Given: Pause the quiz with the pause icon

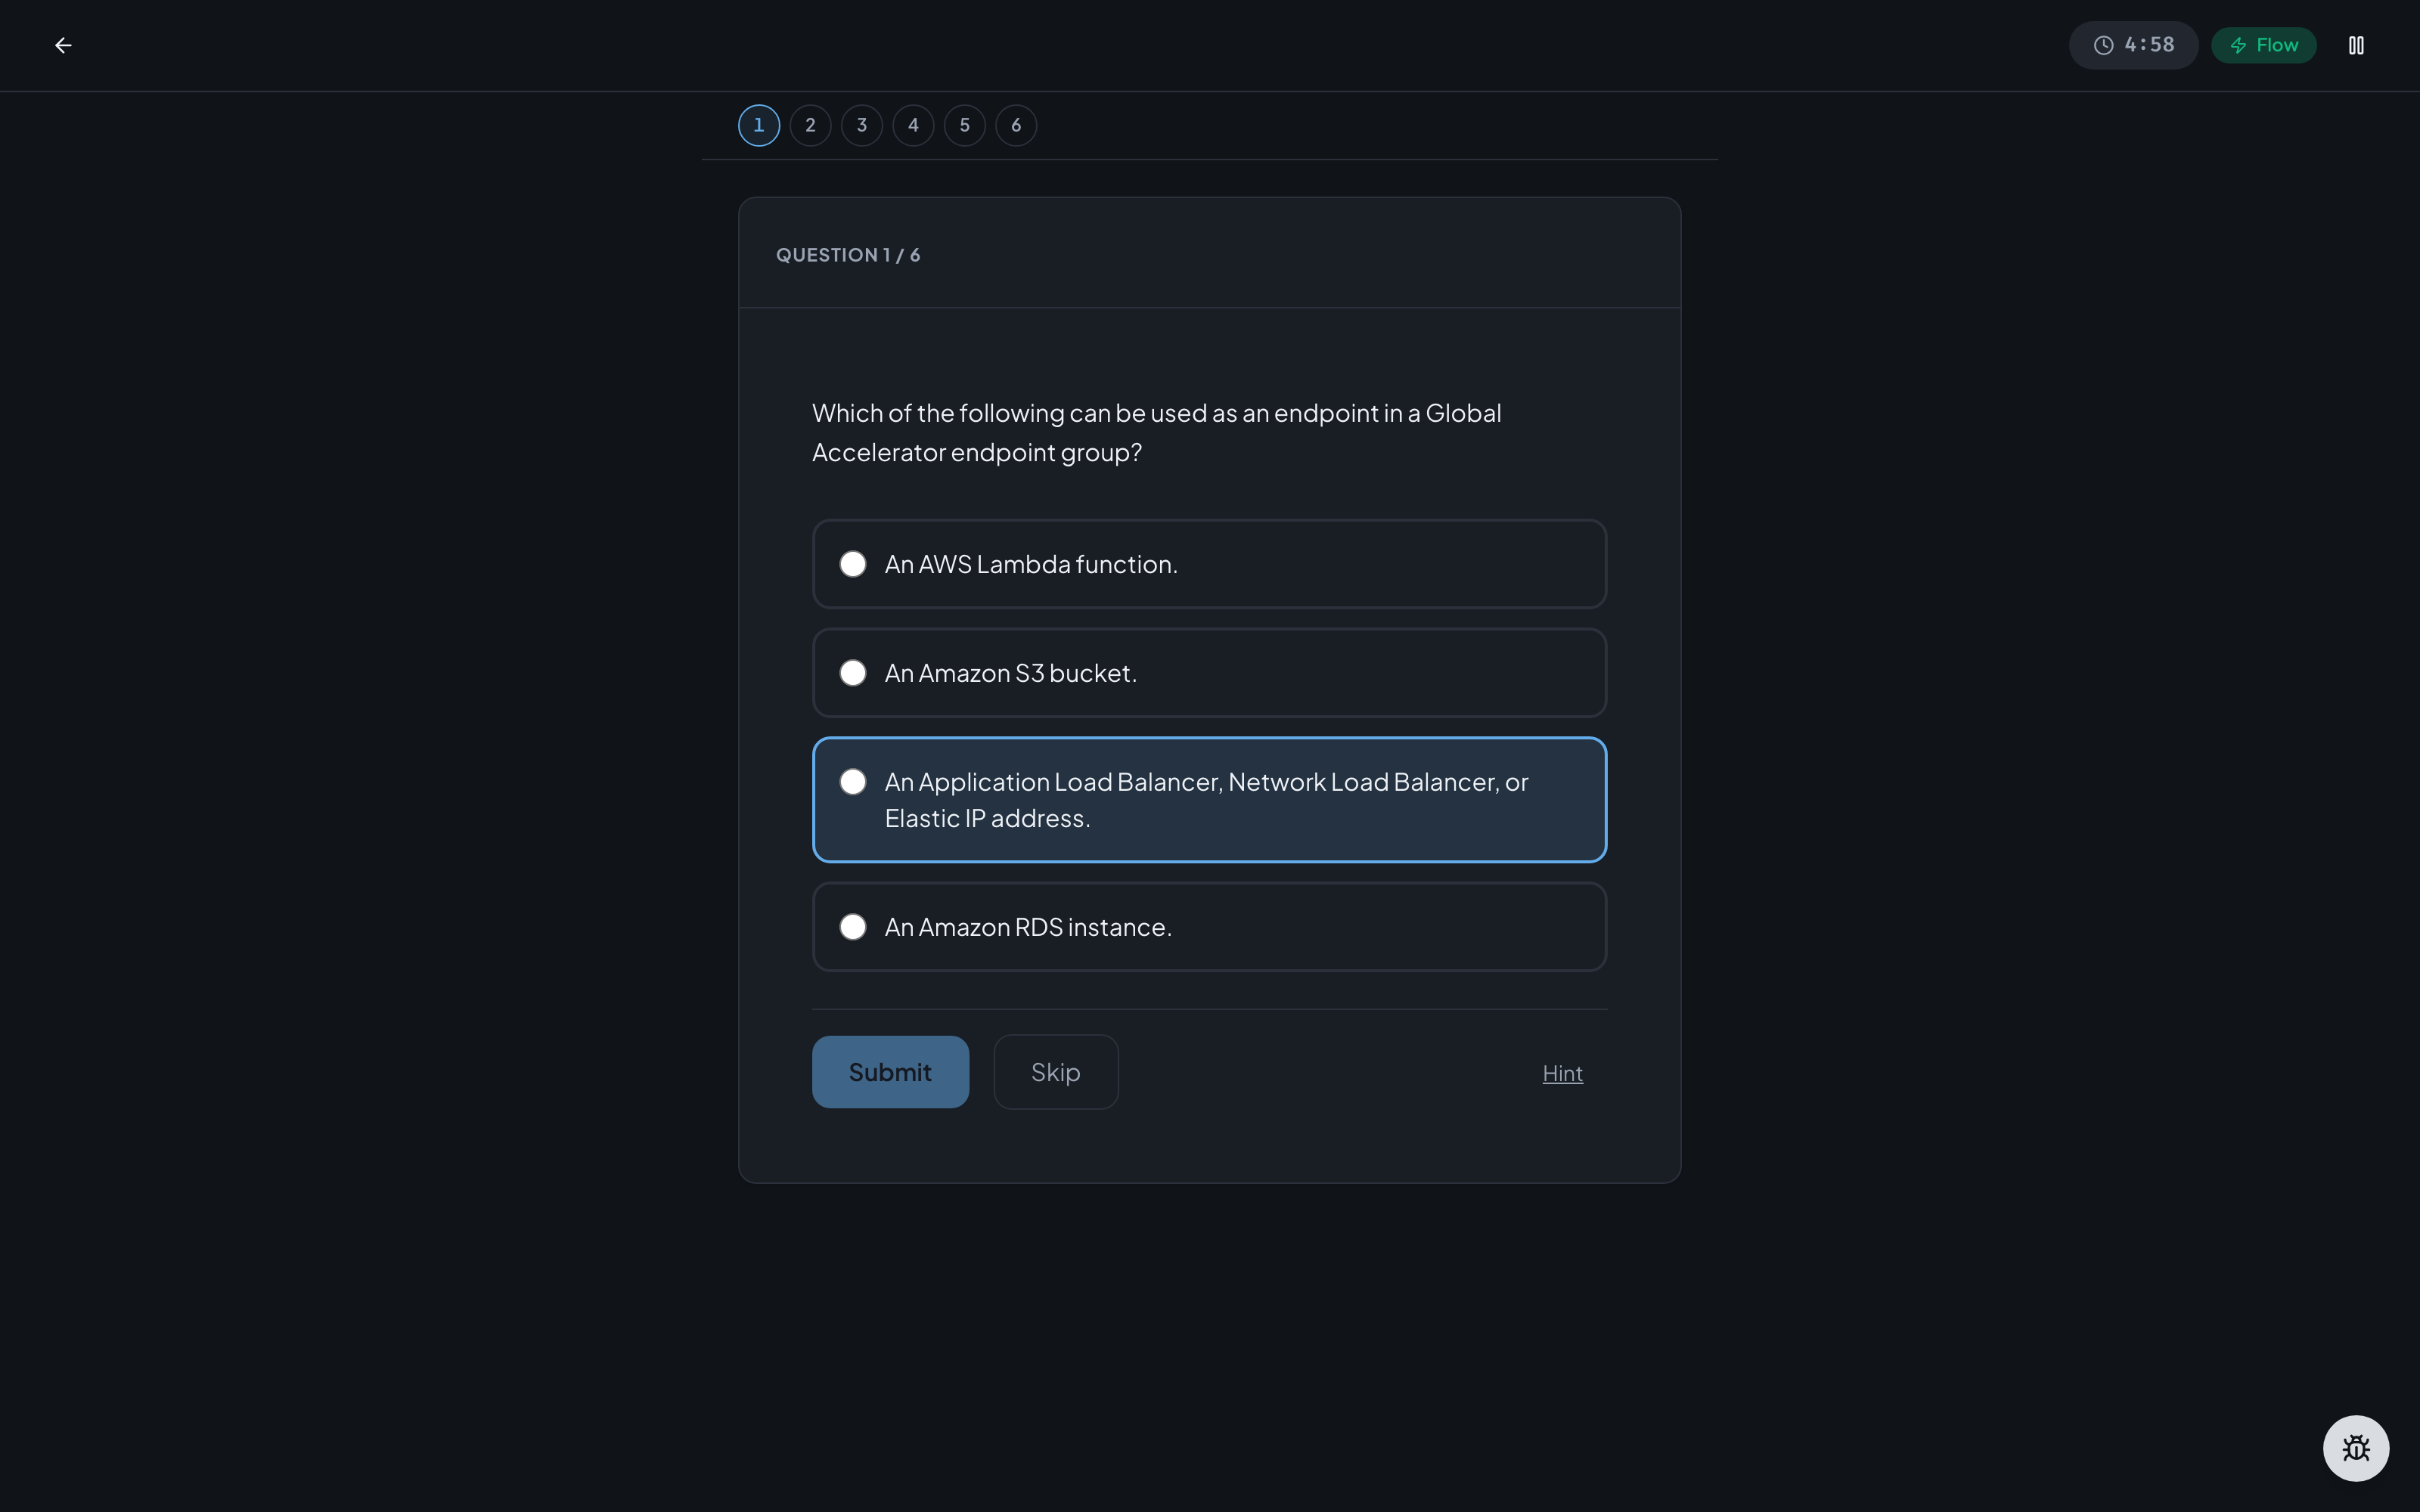Looking at the screenshot, I should pos(2356,45).
